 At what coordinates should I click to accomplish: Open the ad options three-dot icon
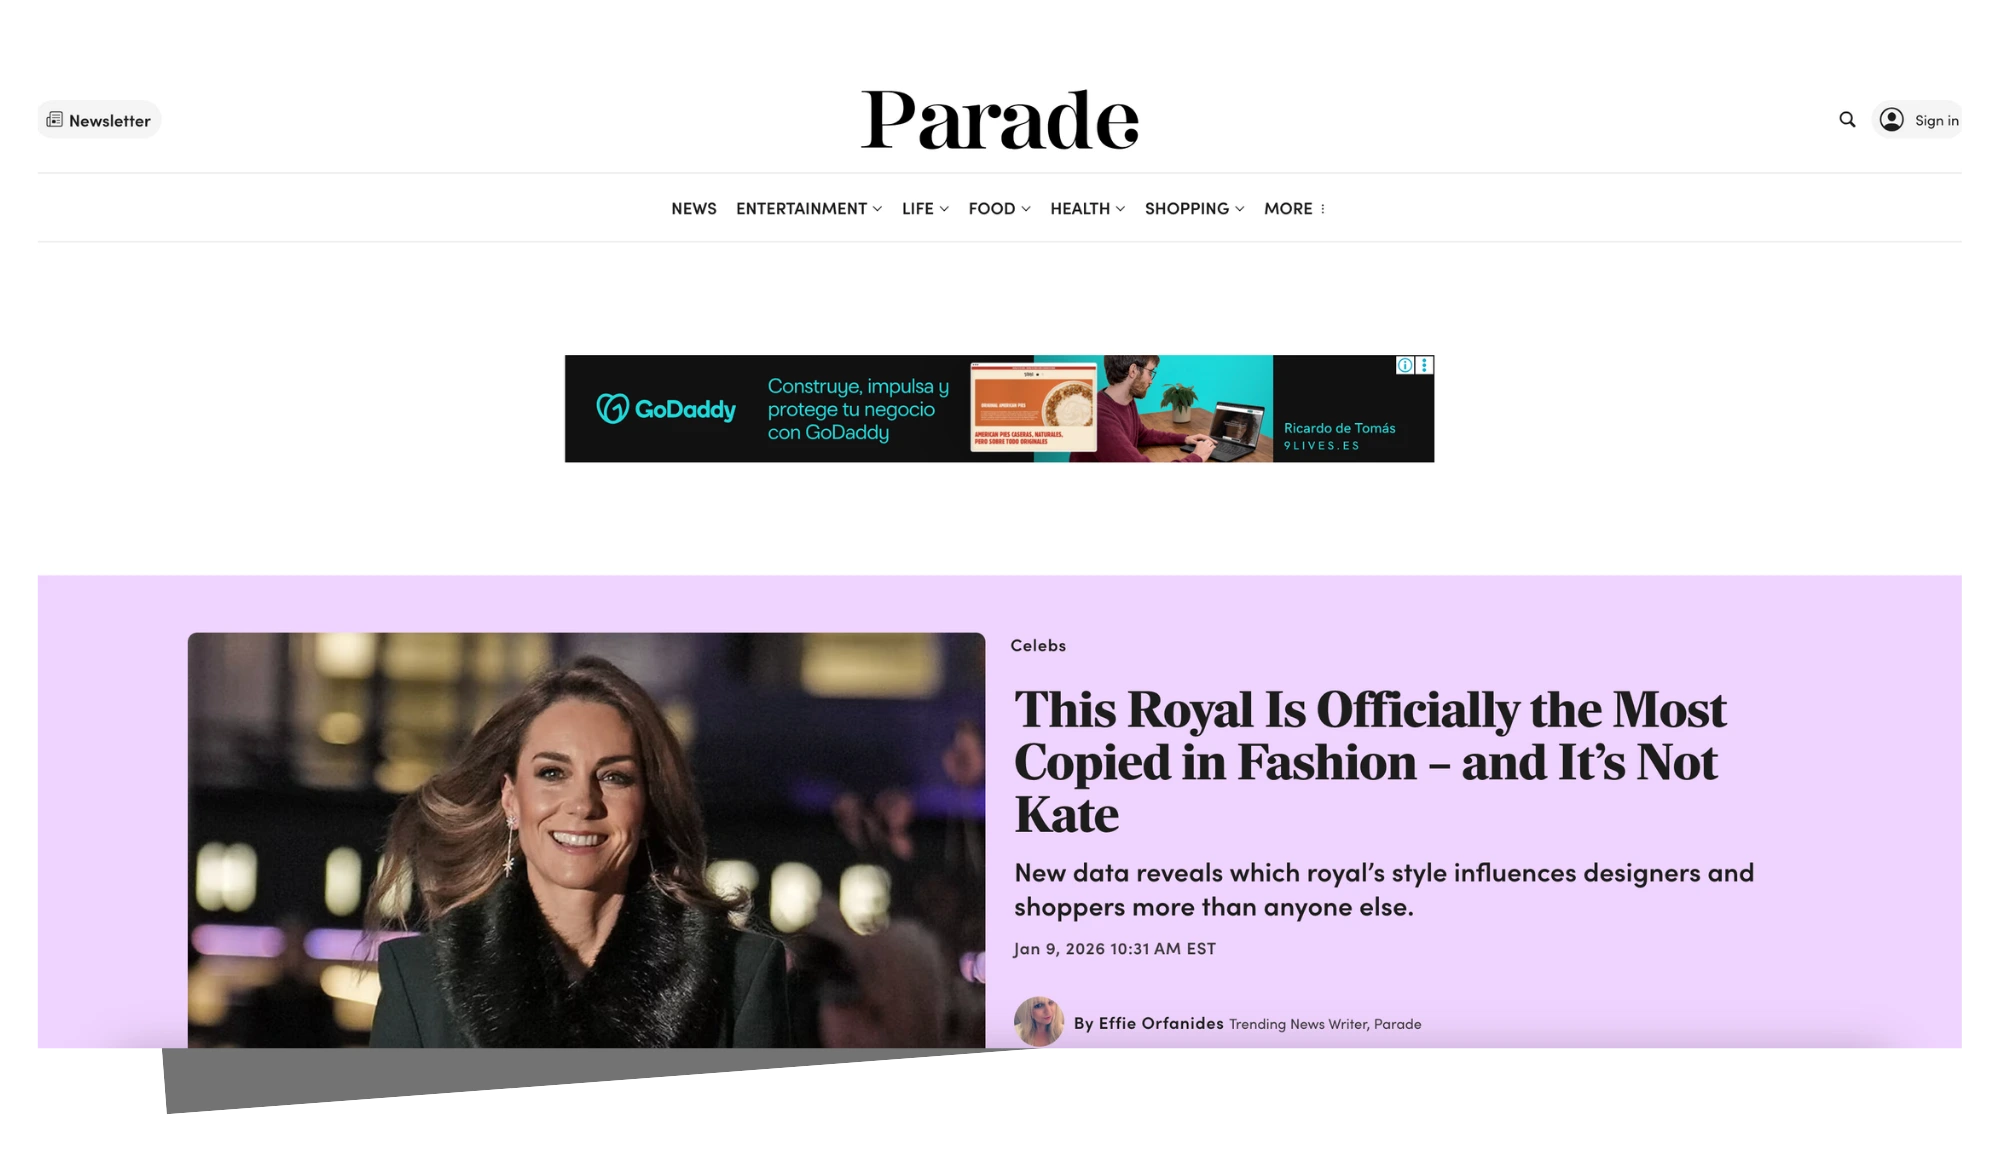pyautogui.click(x=1424, y=365)
